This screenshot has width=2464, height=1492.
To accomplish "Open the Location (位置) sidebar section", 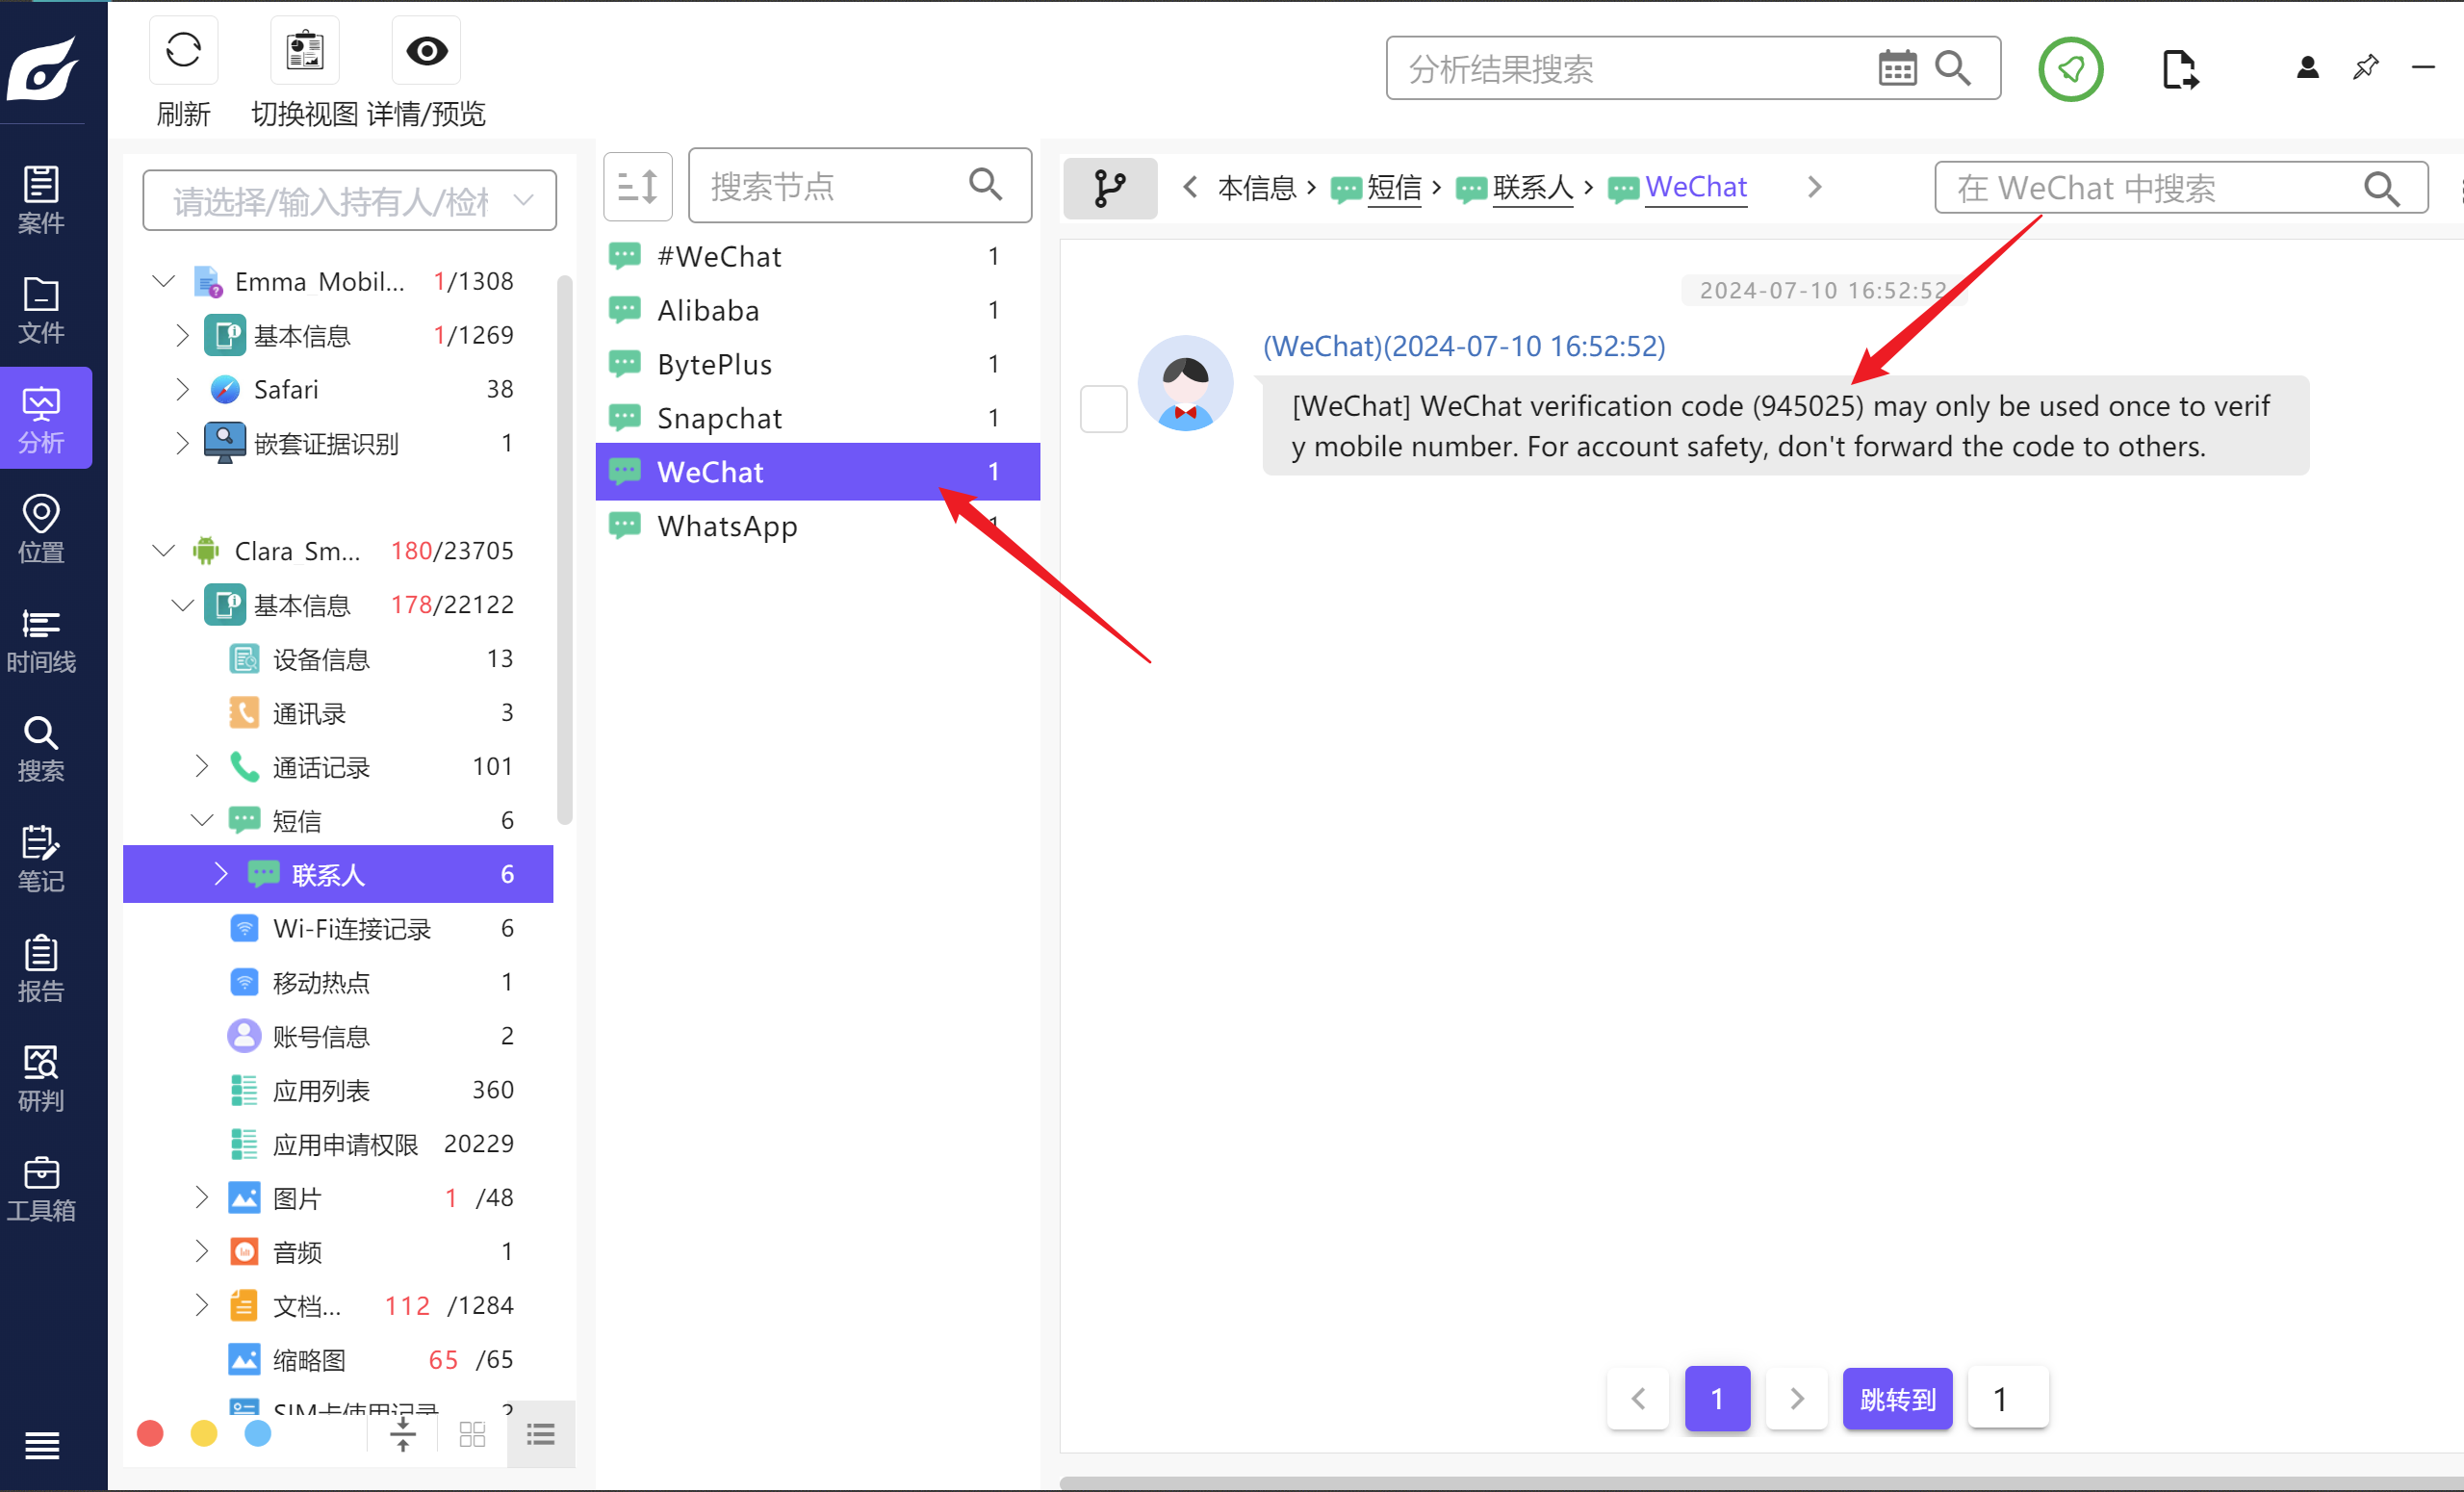I will point(41,529).
